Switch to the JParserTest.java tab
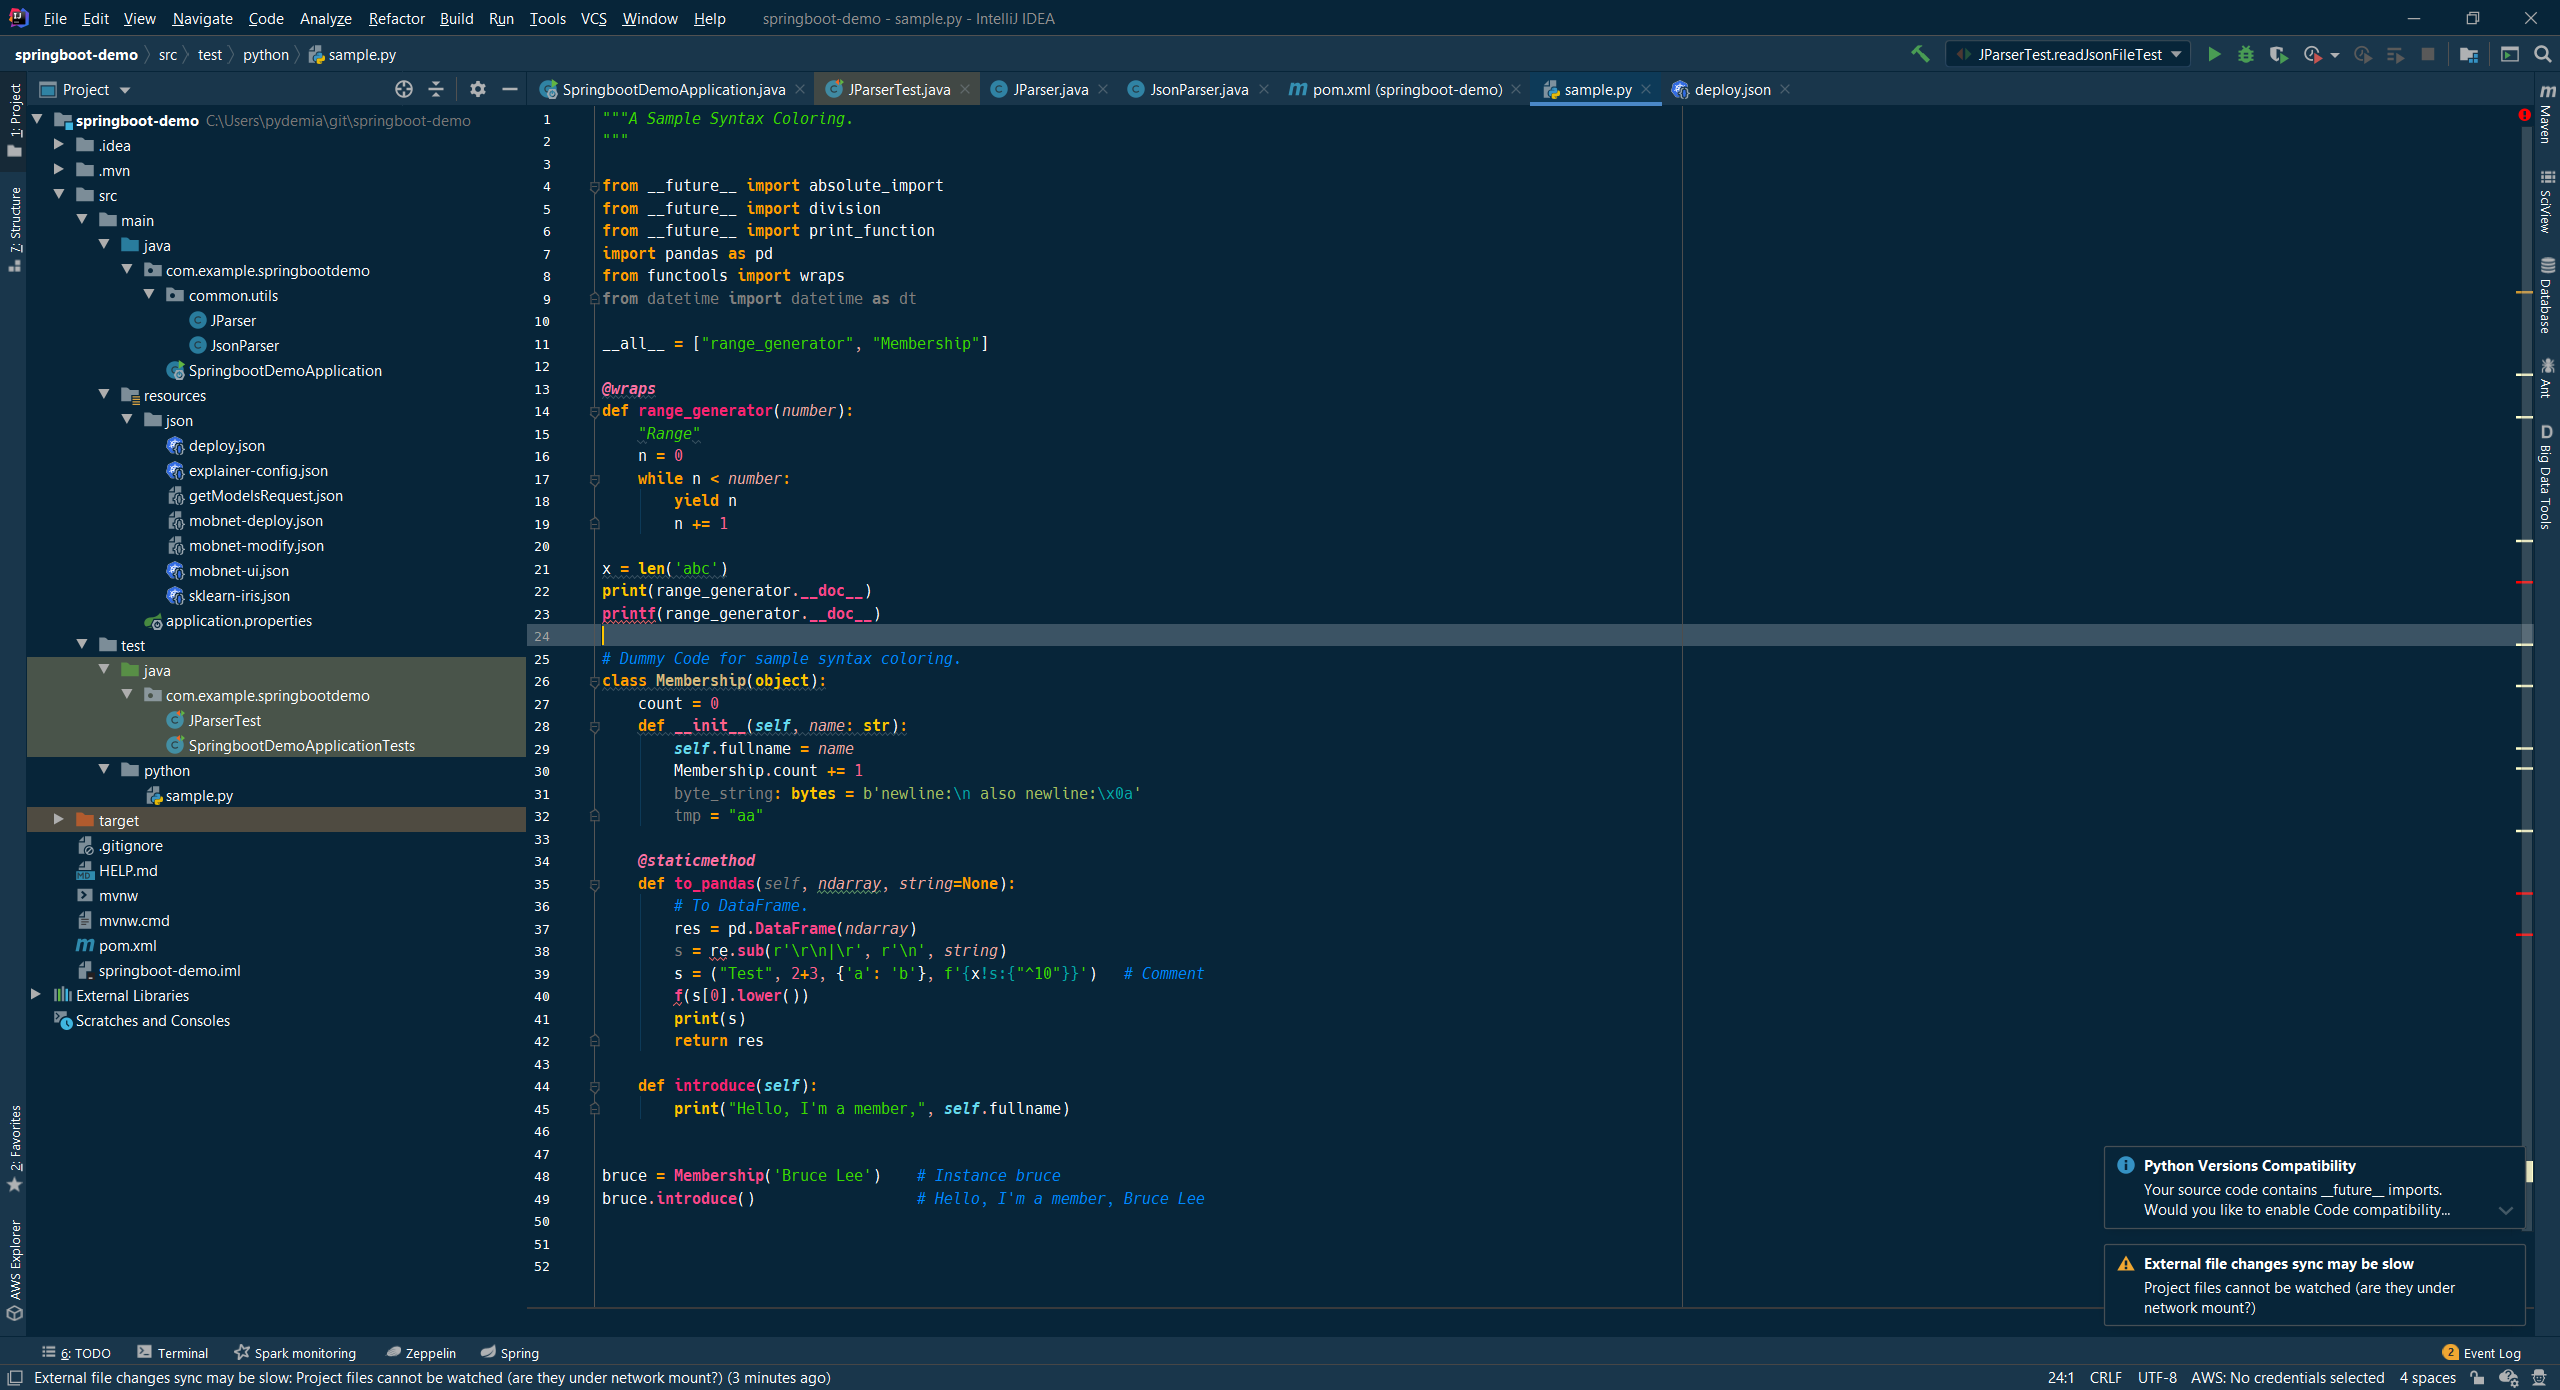This screenshot has width=2560, height=1390. [898, 90]
